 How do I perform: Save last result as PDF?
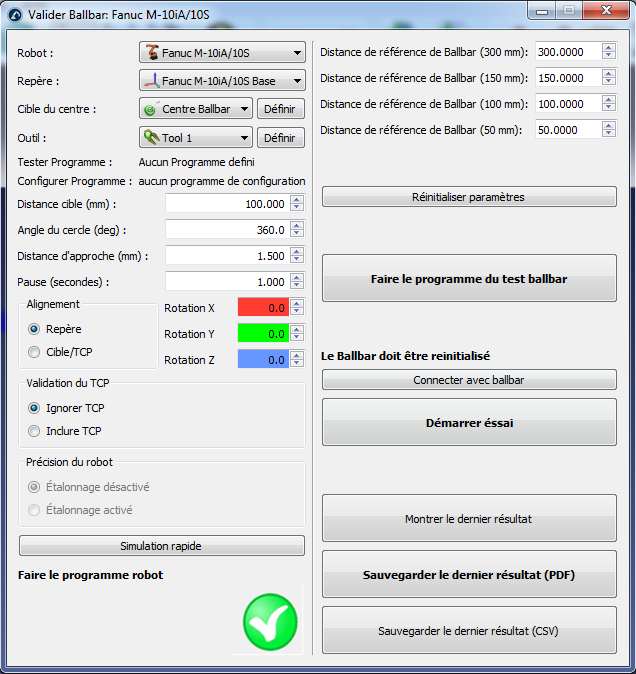[469, 575]
